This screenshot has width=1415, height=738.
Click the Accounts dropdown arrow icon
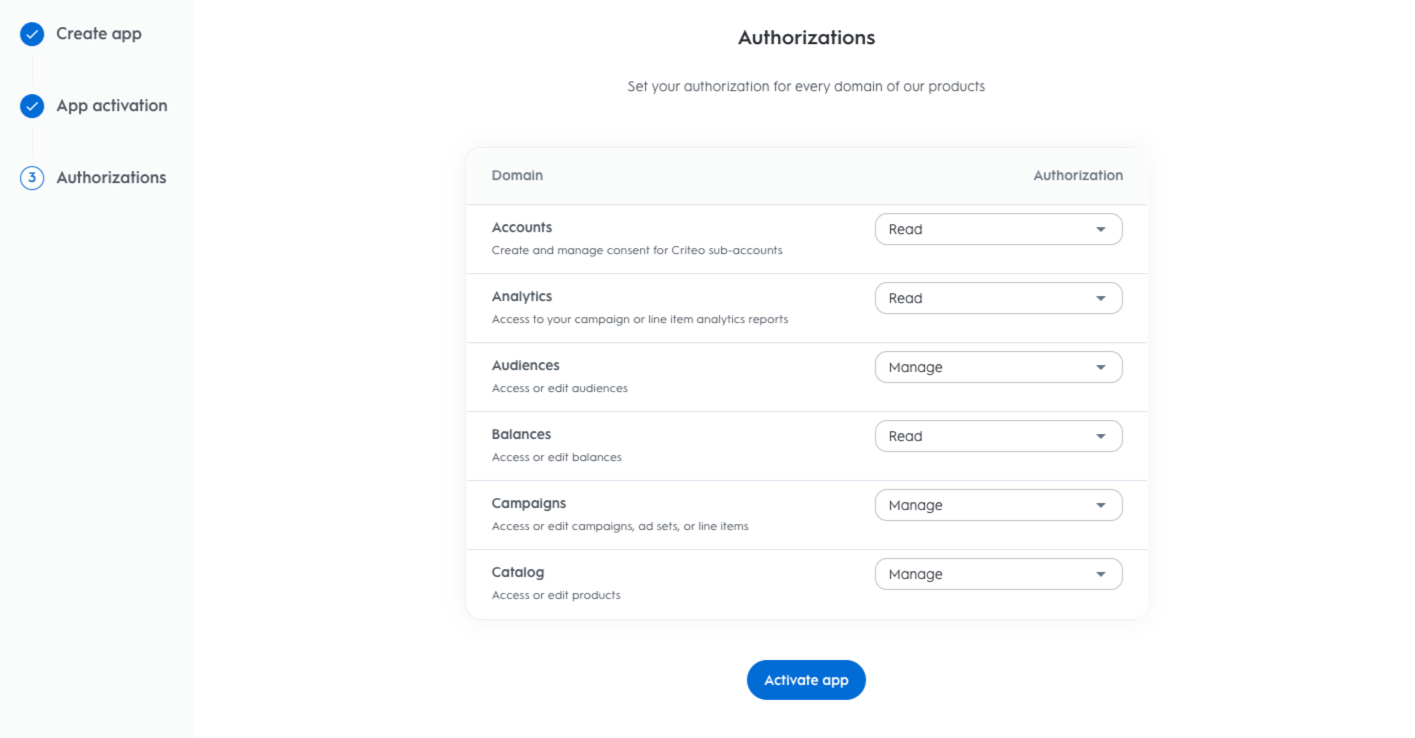pos(1101,229)
